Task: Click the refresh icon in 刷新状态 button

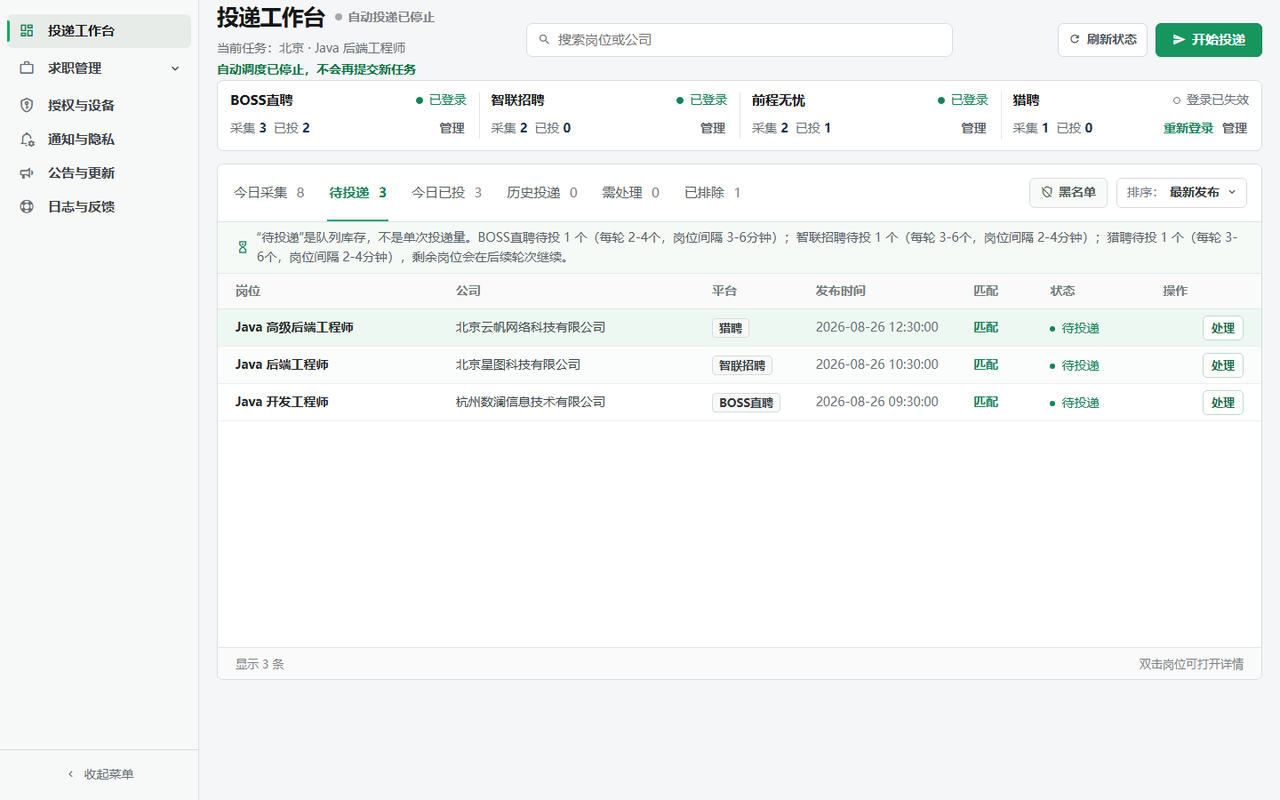Action: pyautogui.click(x=1075, y=40)
